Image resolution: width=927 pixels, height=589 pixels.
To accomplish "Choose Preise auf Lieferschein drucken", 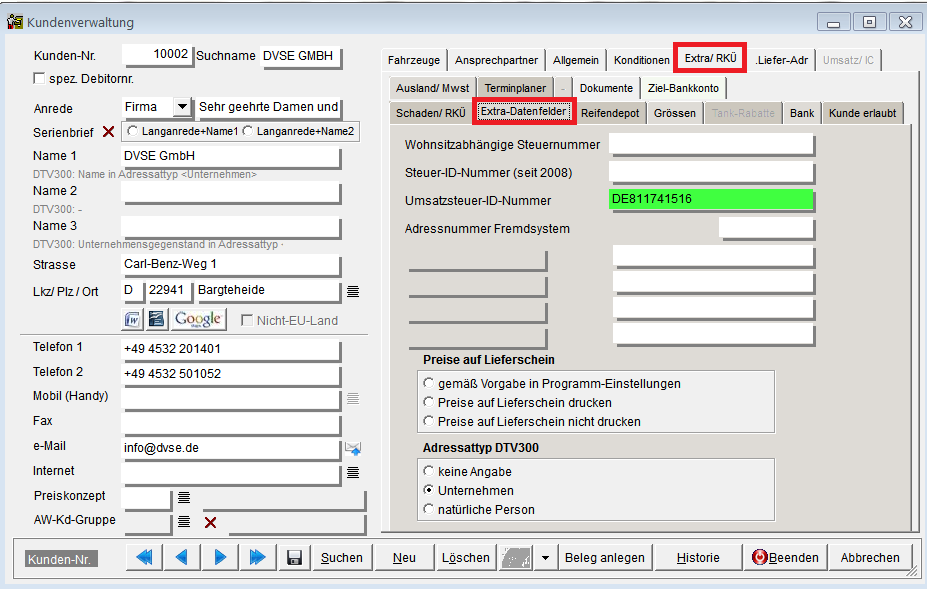I will pyautogui.click(x=430, y=403).
